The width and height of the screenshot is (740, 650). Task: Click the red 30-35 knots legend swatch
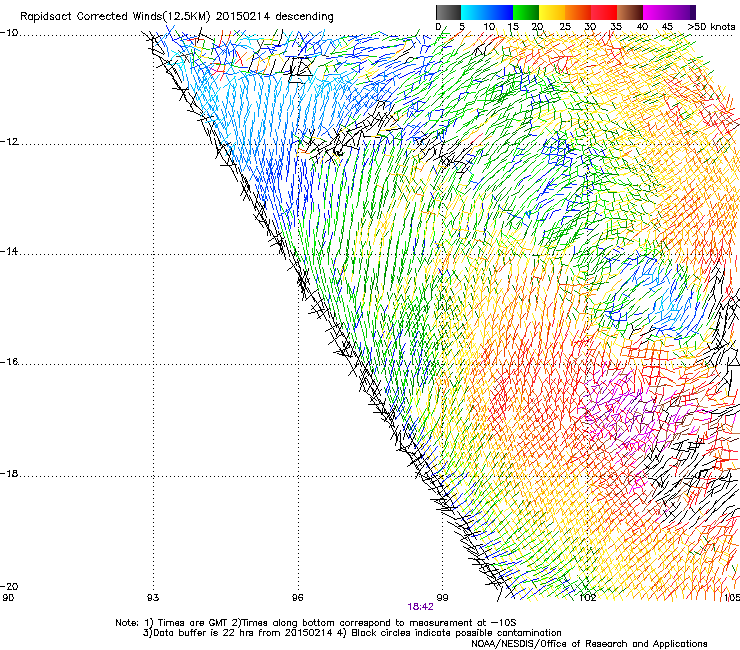tap(604, 12)
